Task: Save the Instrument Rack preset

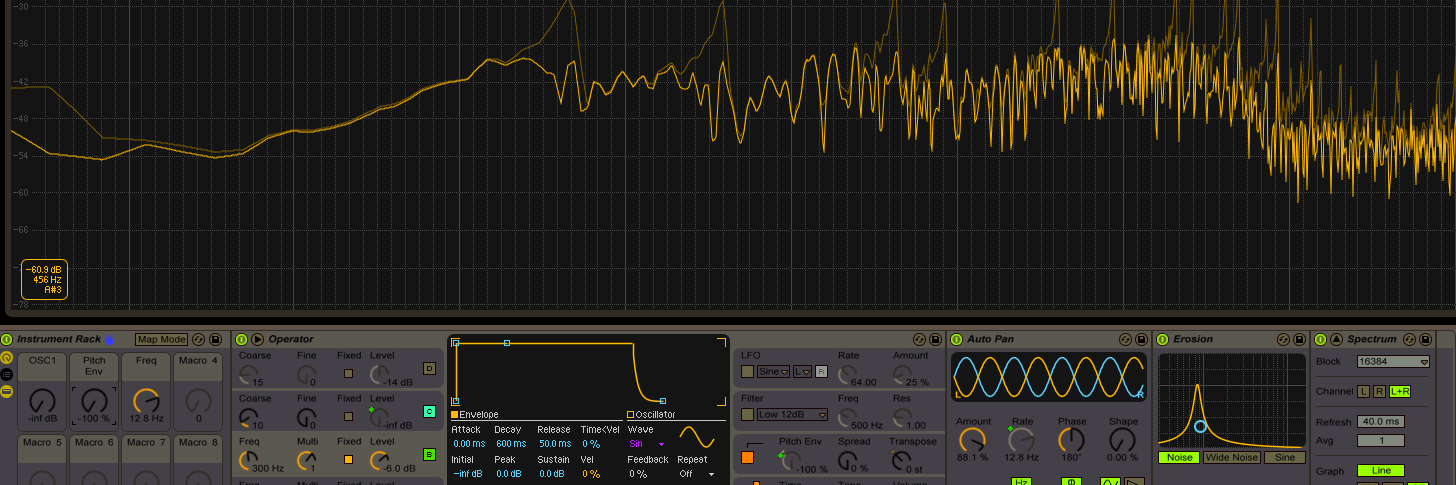Action: [215, 340]
